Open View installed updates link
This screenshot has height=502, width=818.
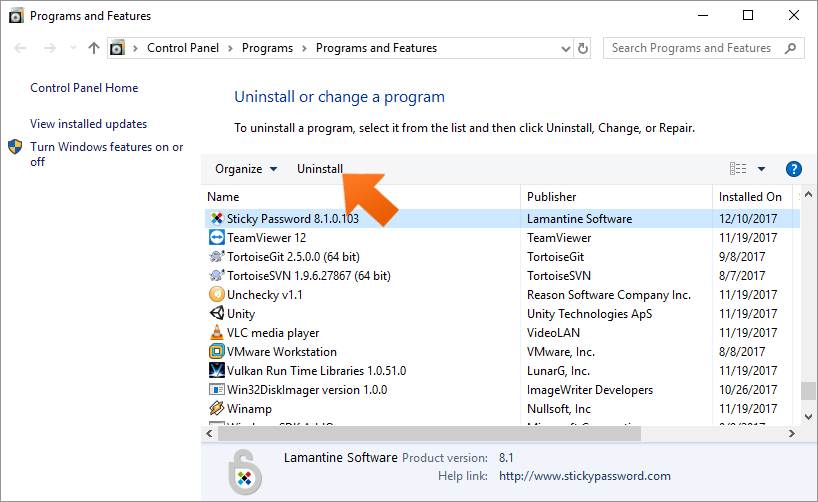(88, 124)
